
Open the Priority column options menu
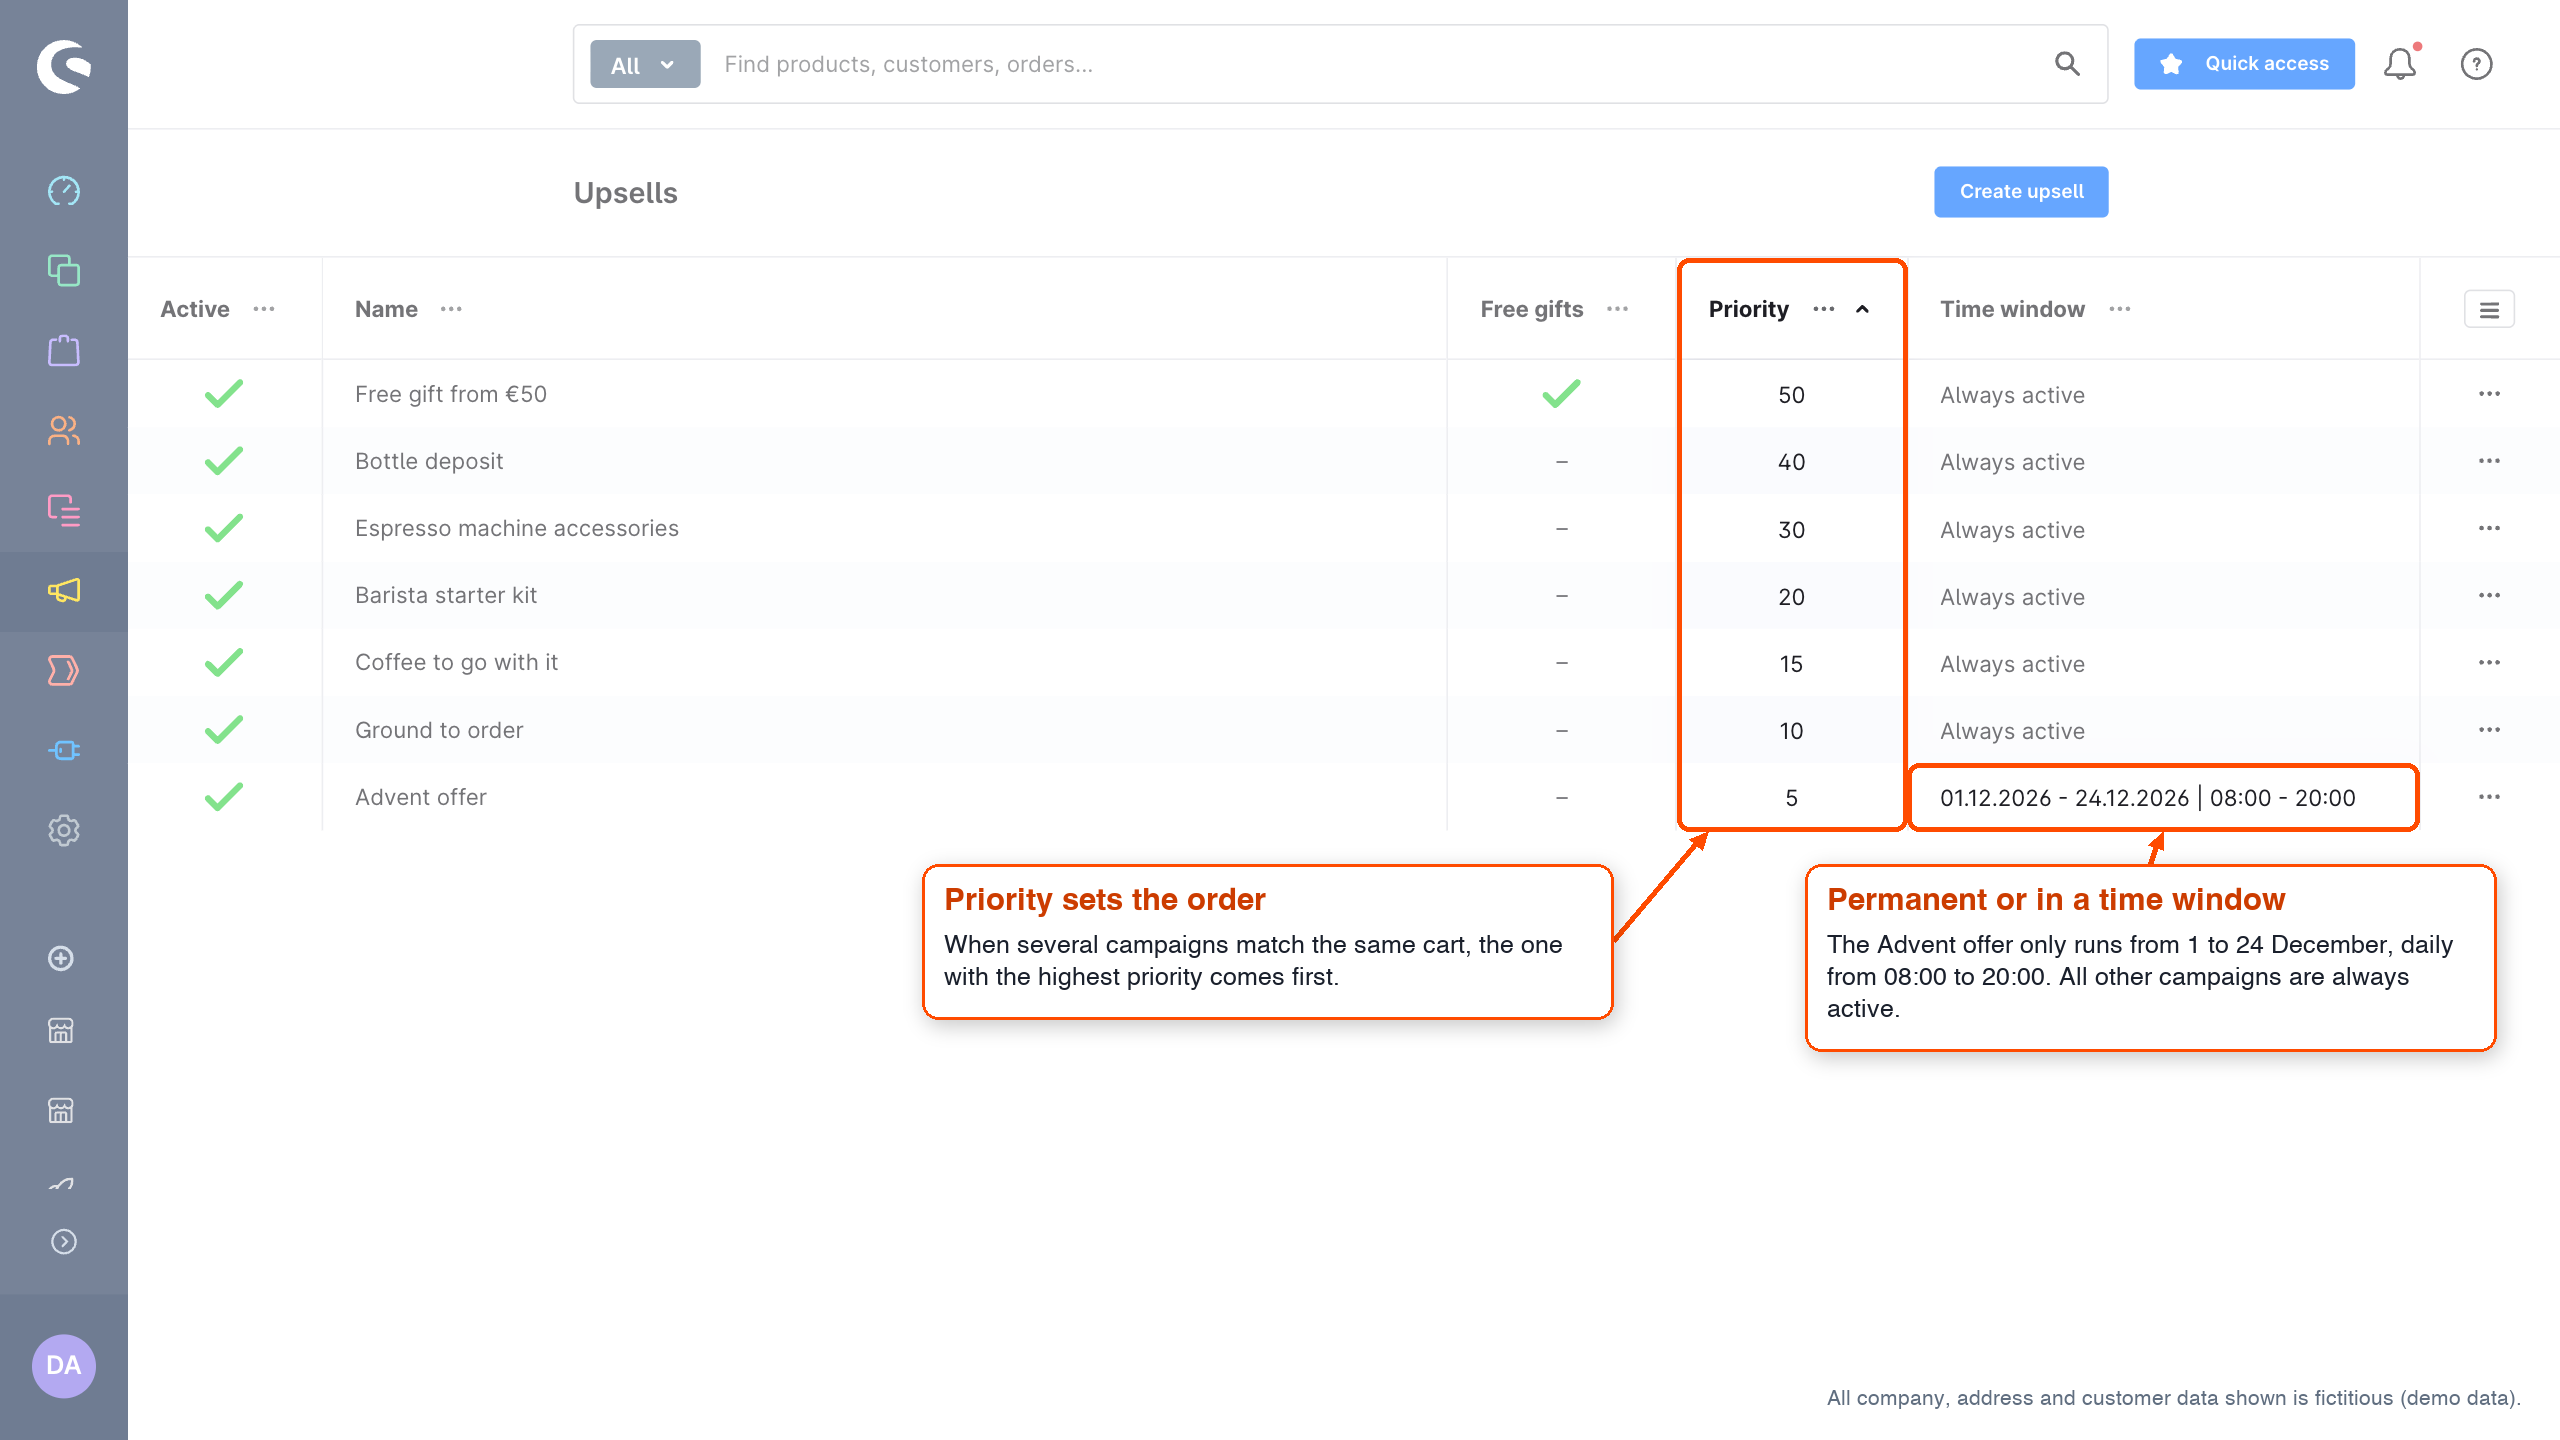(1824, 309)
